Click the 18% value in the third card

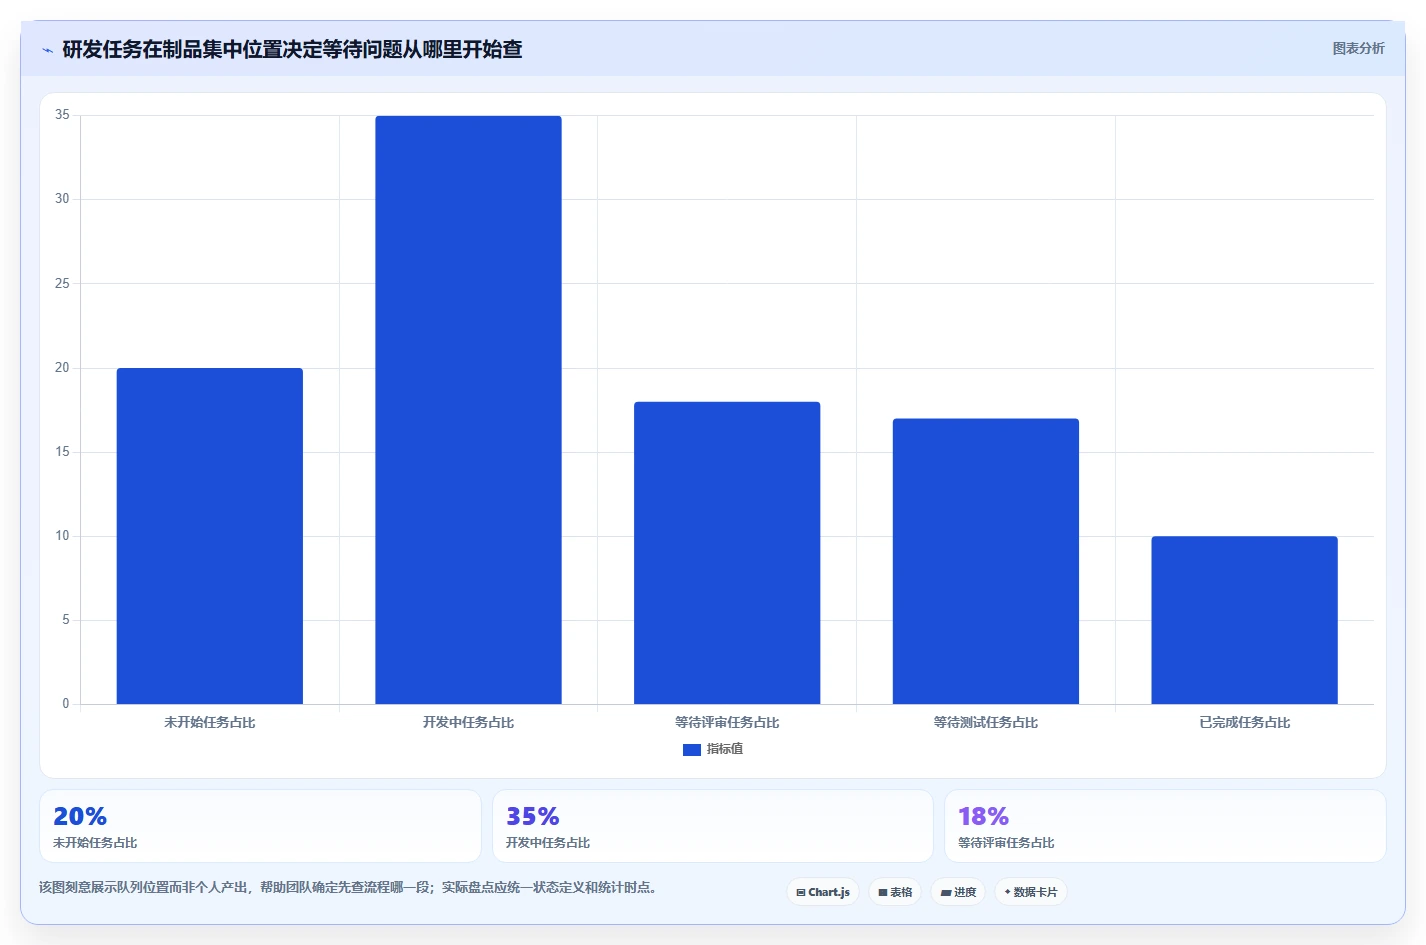[x=984, y=816]
